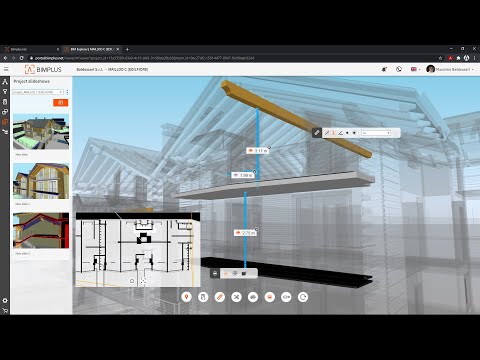Image resolution: width=480 pixels, height=360 pixels.
Task: Click the black box icon in lower toolbar
Action: (244, 274)
